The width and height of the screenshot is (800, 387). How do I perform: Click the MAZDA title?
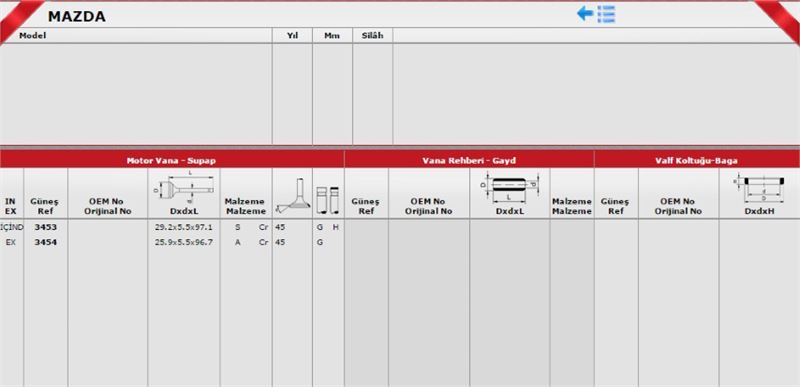(x=77, y=16)
